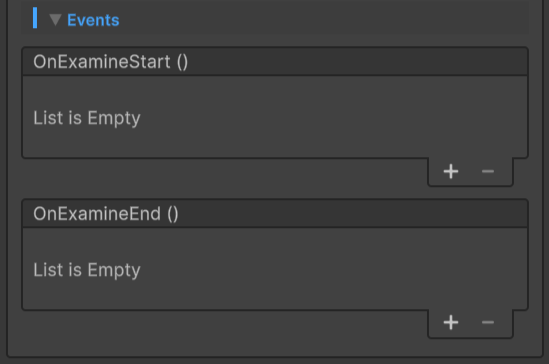
Task: Click 'List is Empty' text in OnExamineEnd
Action: tap(87, 270)
